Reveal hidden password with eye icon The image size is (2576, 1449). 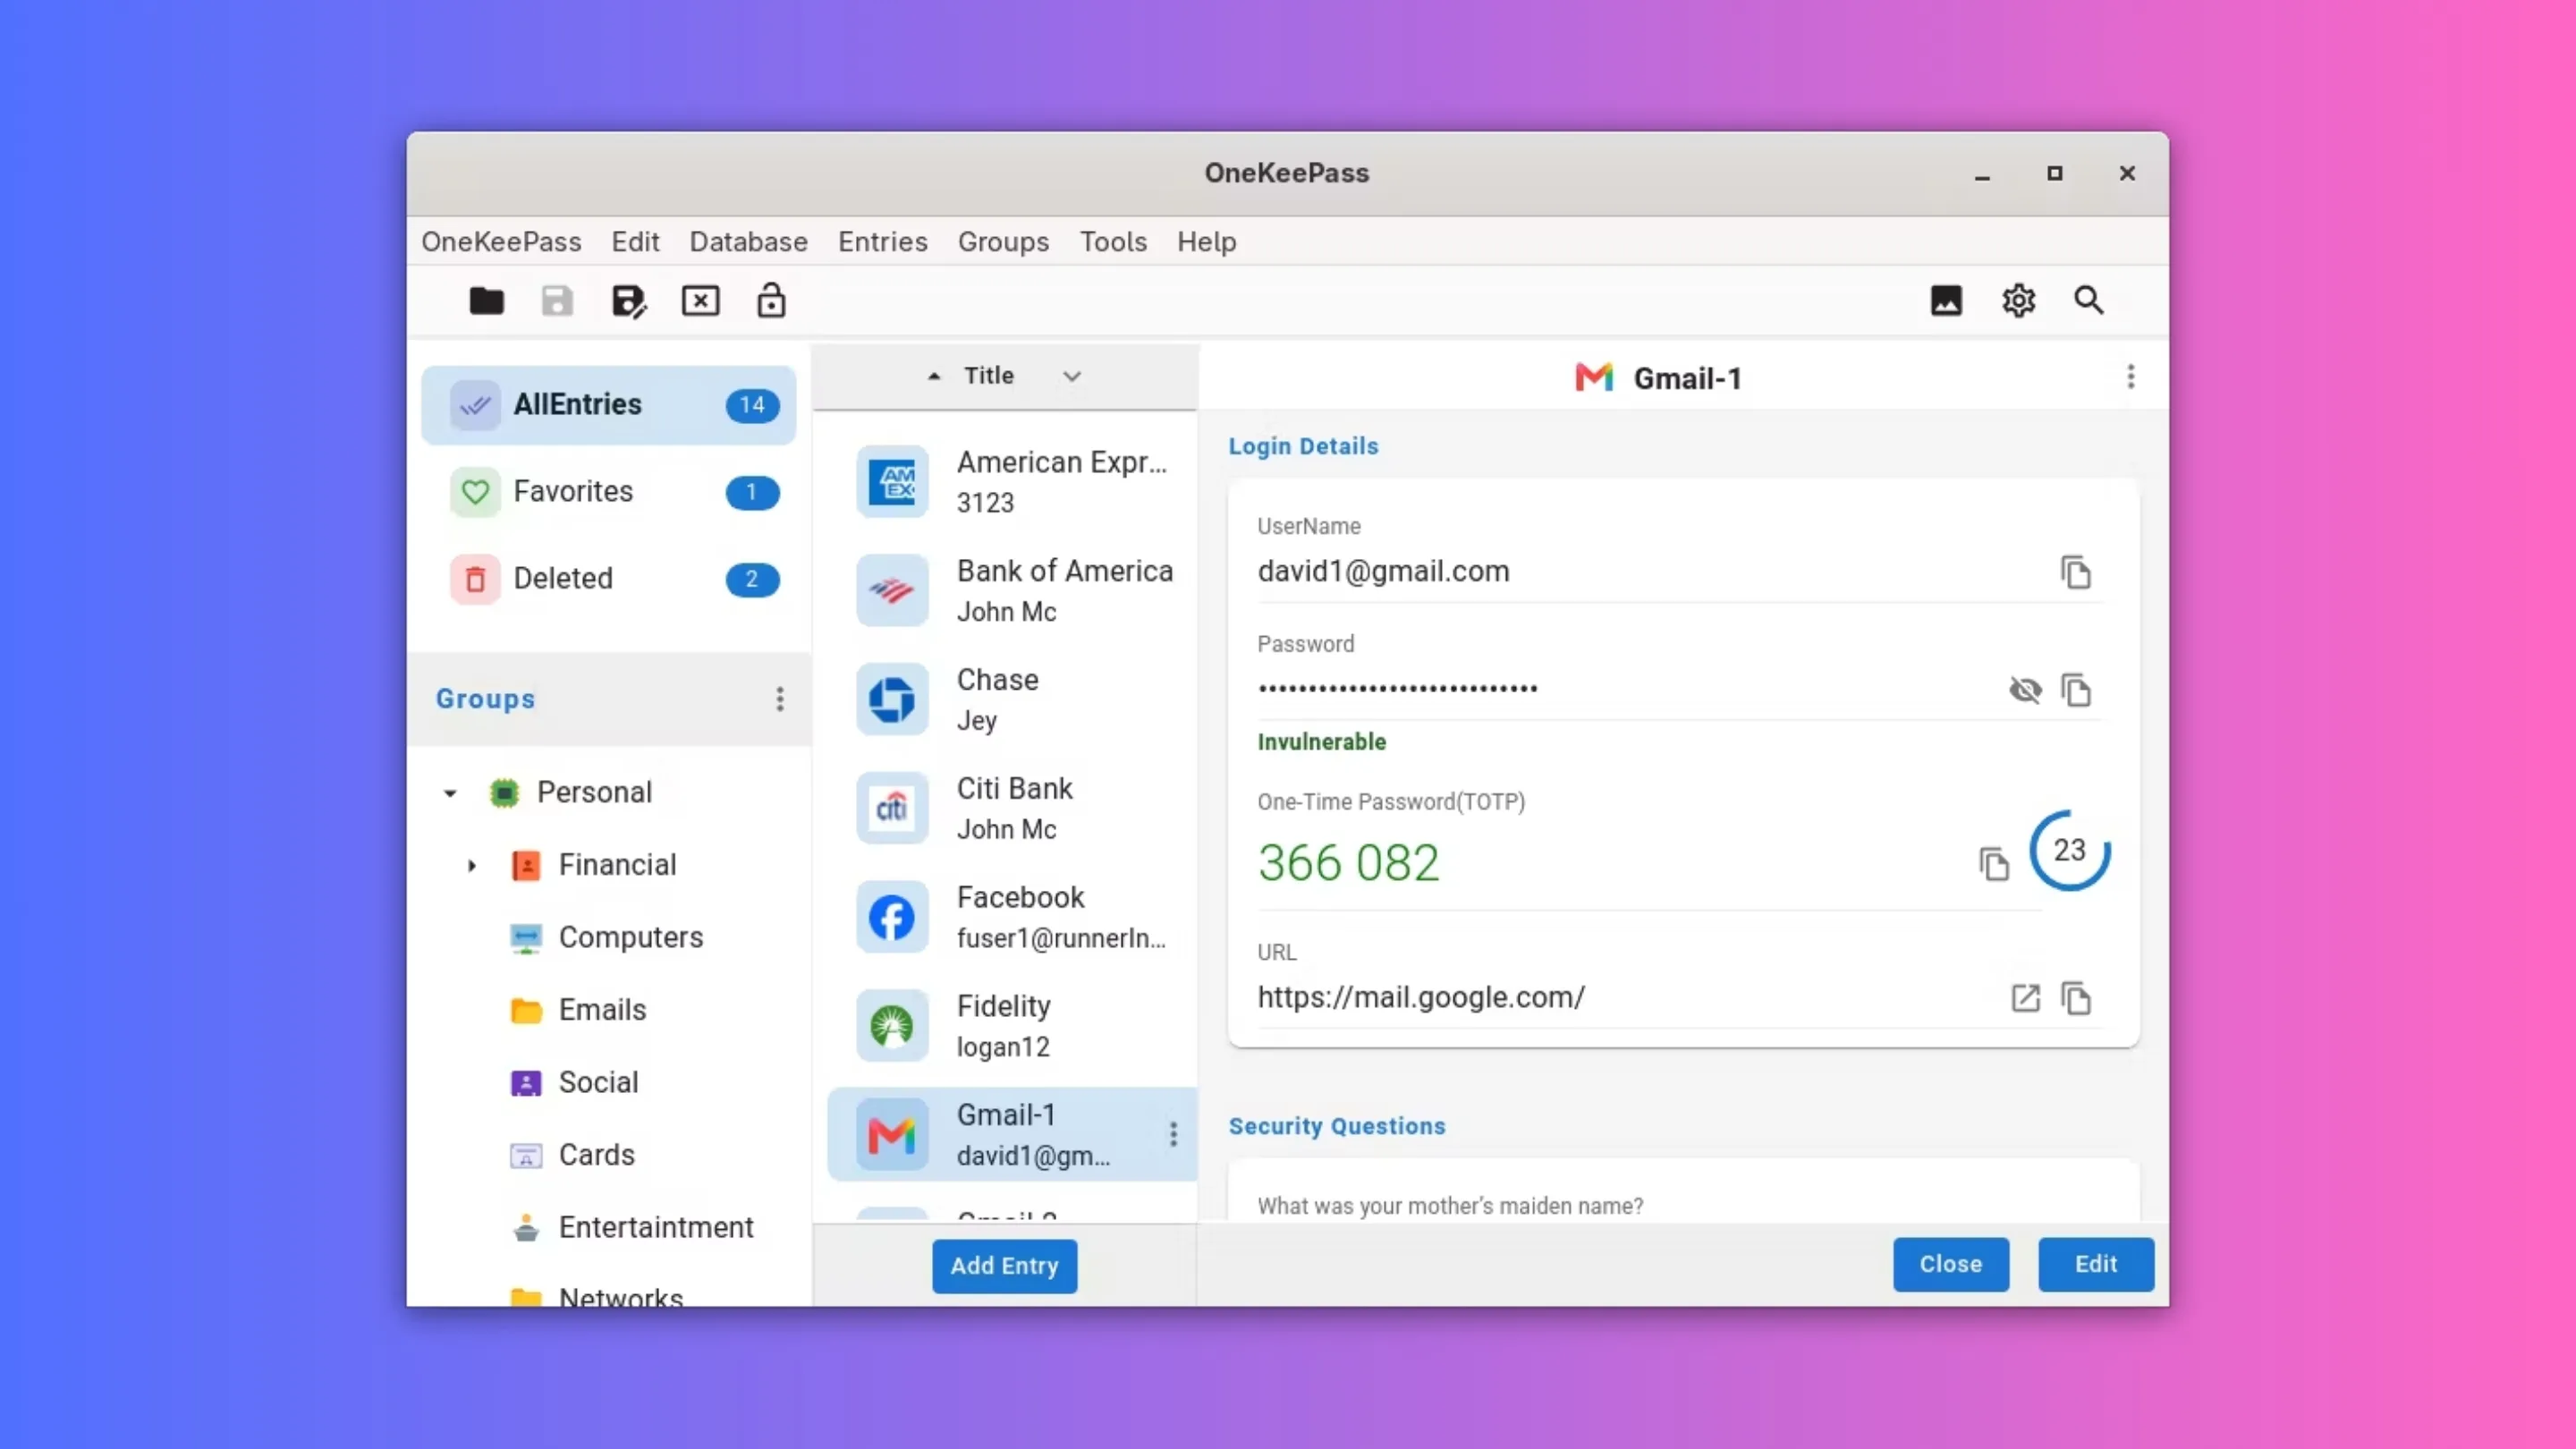(2025, 690)
